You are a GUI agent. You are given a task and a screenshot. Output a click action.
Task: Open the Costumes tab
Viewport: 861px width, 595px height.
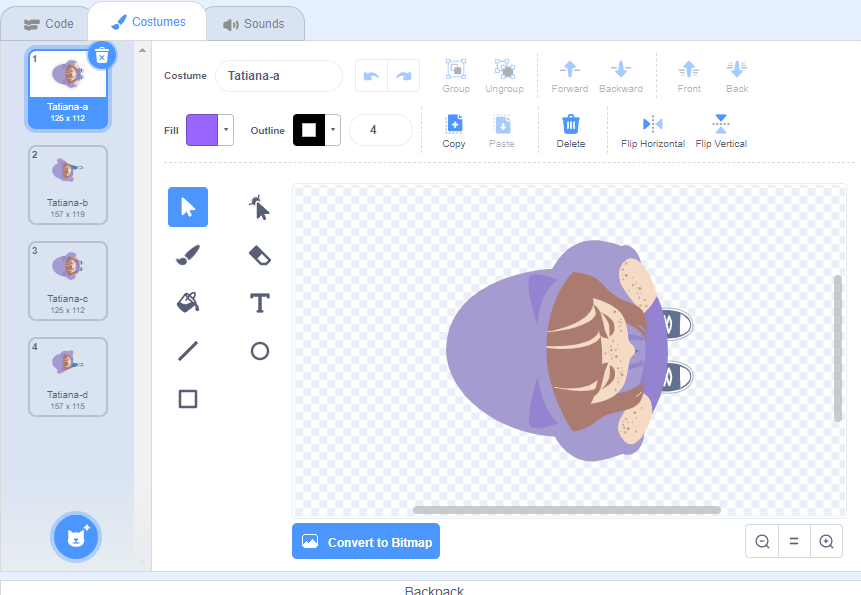point(148,22)
